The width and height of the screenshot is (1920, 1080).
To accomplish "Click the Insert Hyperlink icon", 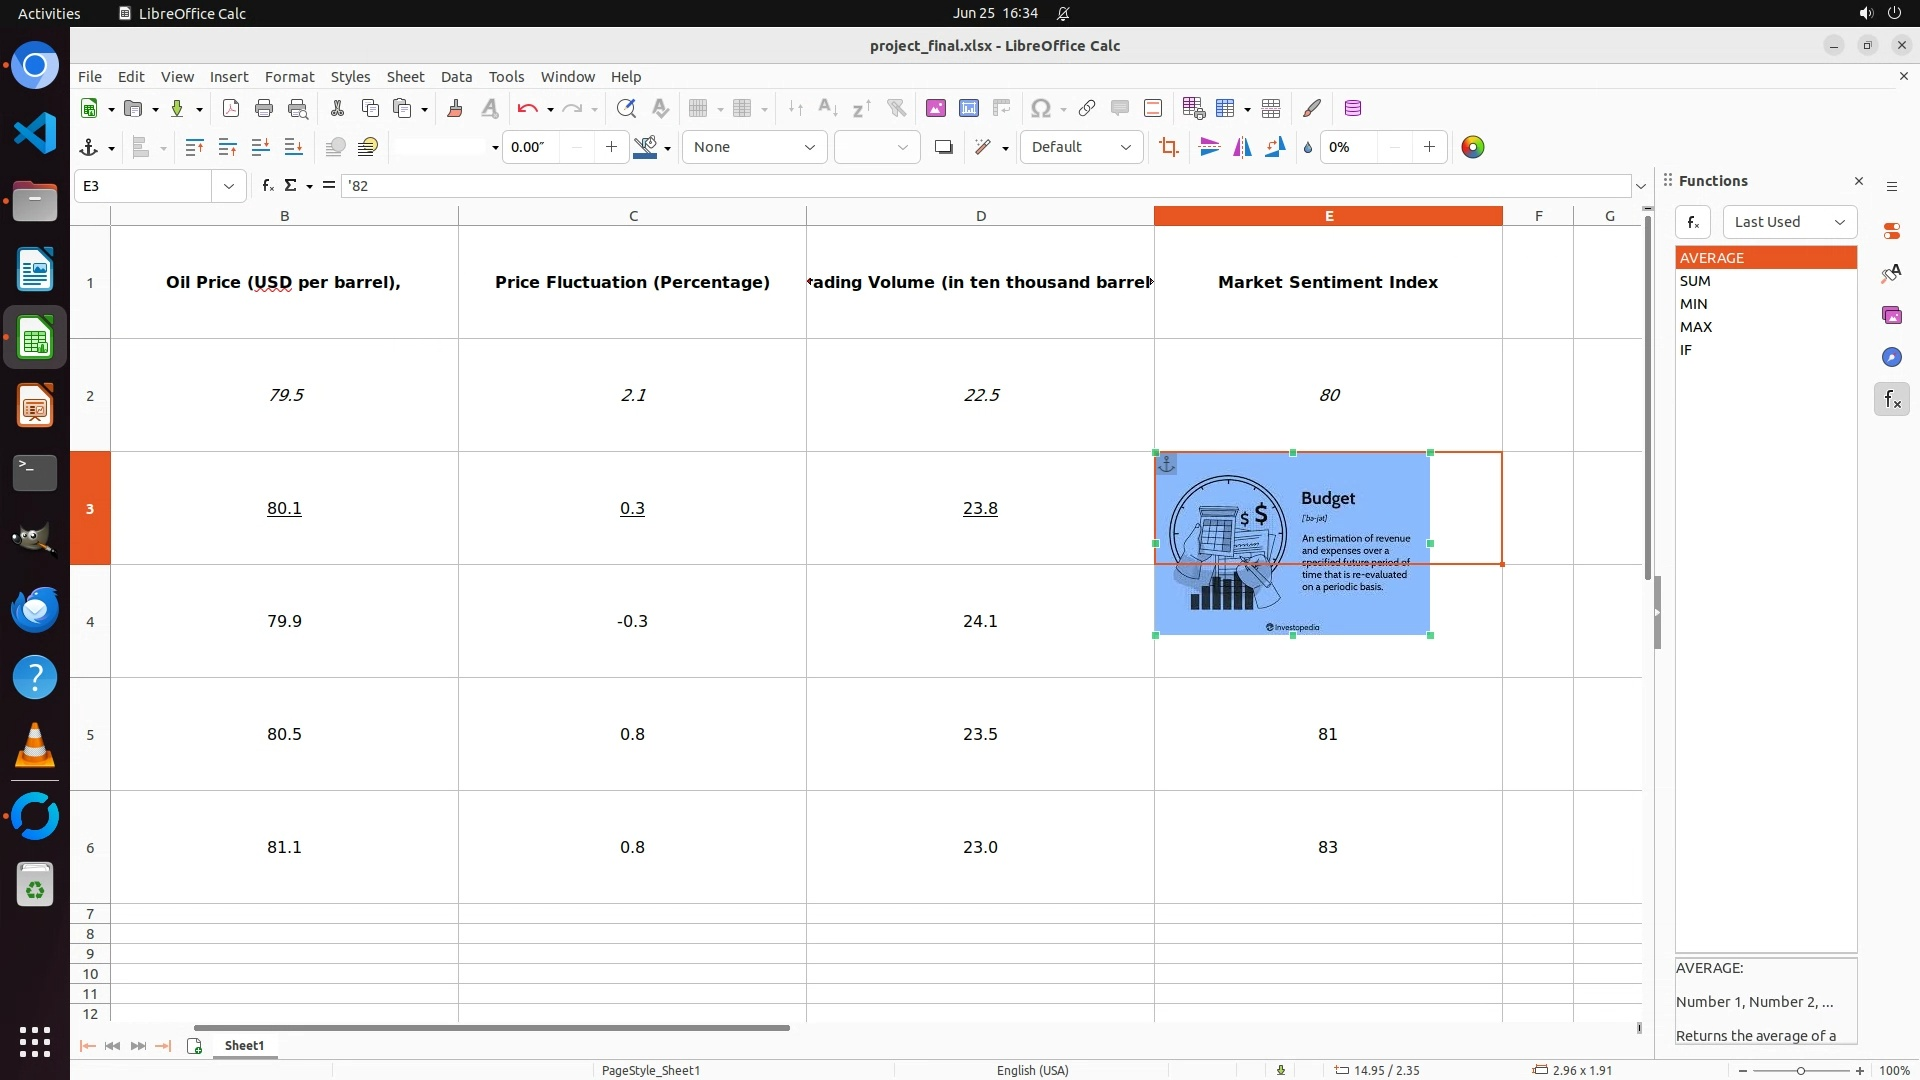I will (x=1087, y=109).
